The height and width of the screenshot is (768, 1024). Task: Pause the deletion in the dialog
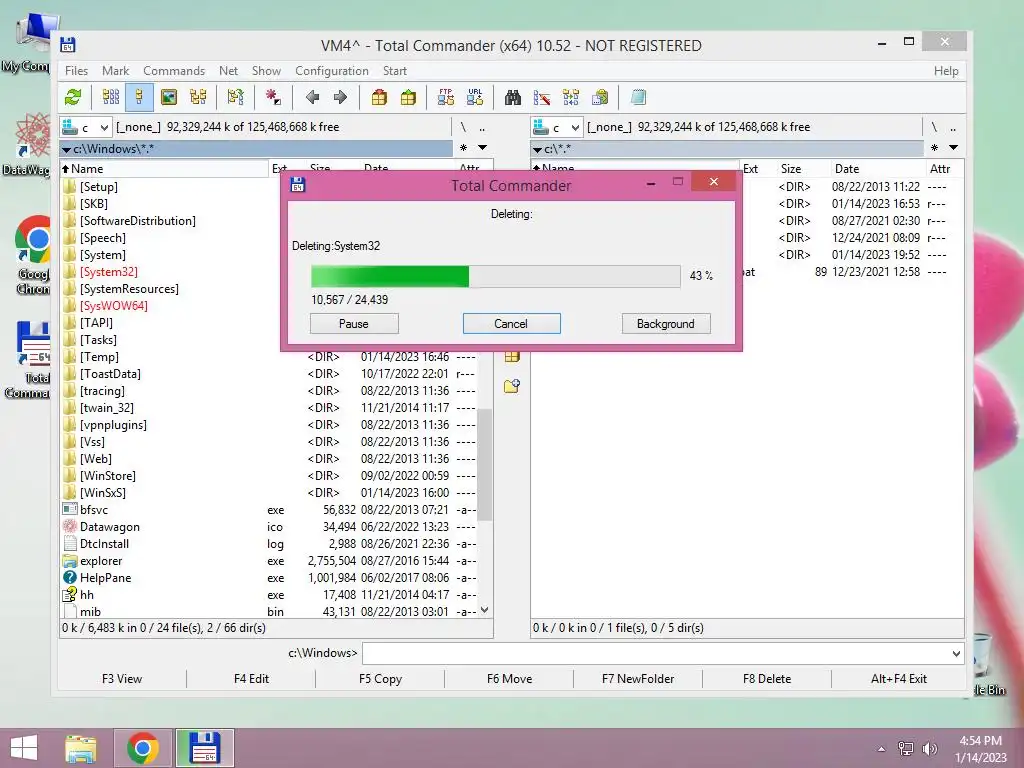(354, 324)
